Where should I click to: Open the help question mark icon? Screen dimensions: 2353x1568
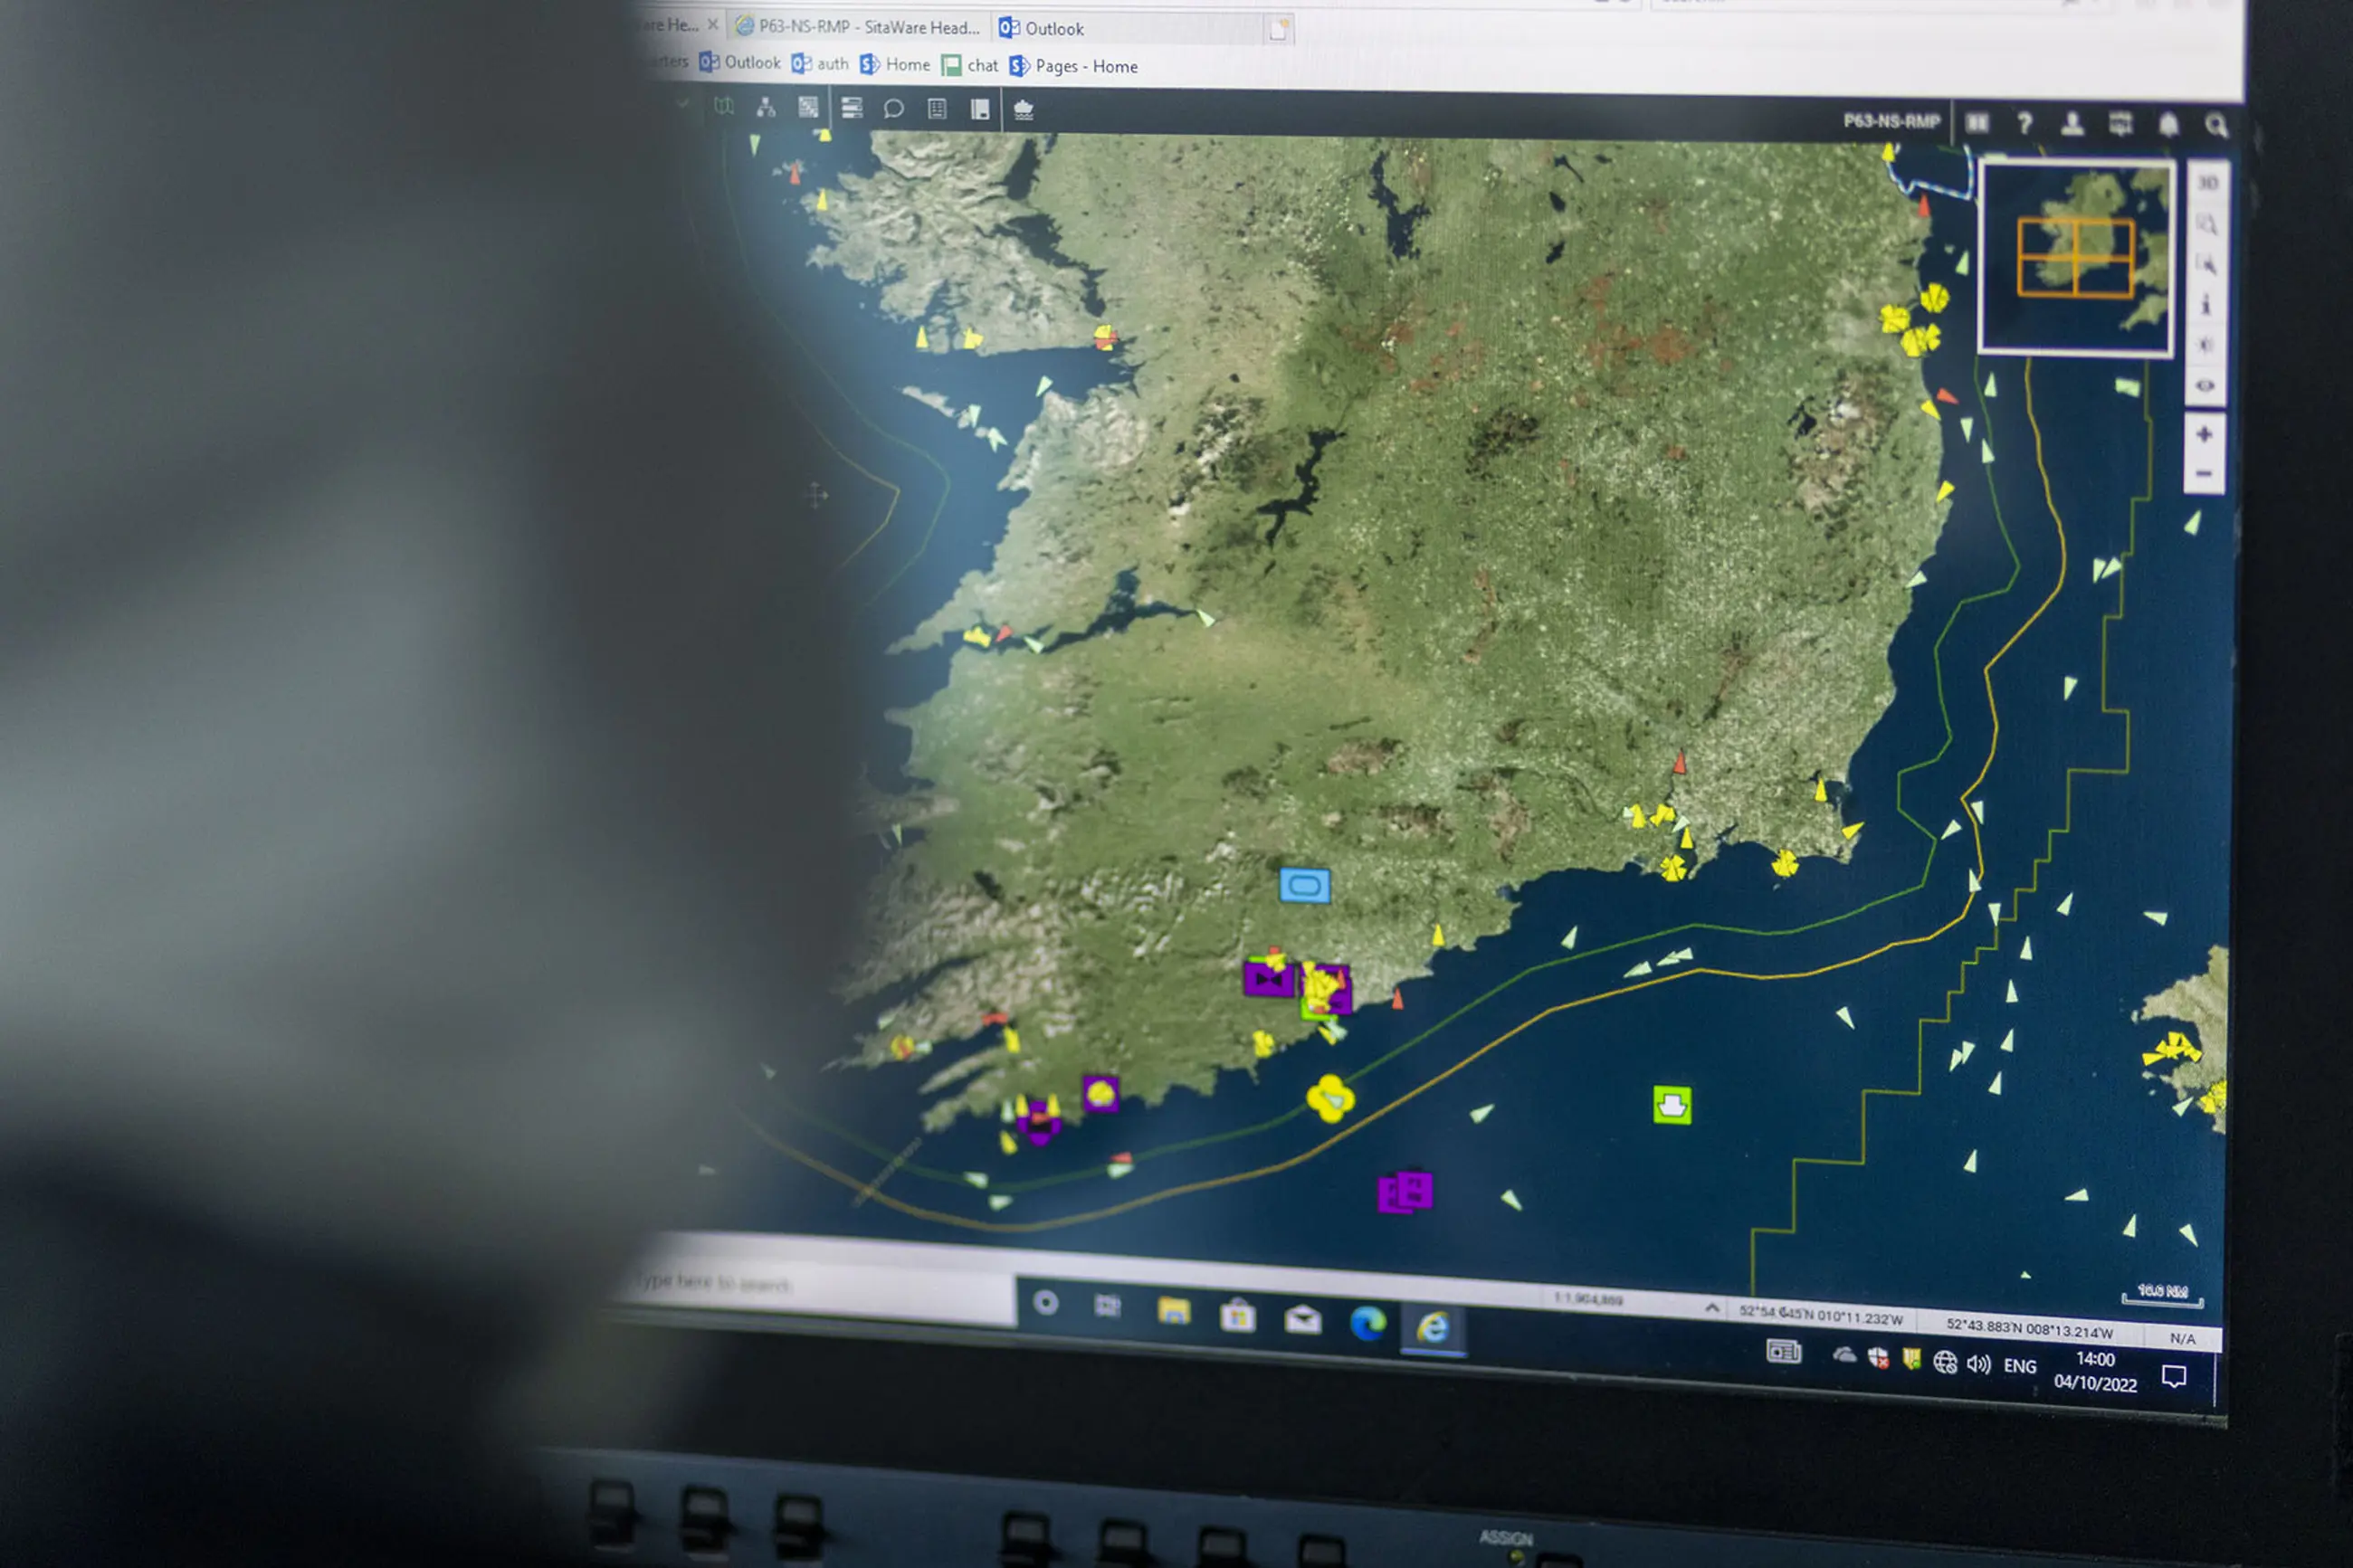click(2024, 122)
